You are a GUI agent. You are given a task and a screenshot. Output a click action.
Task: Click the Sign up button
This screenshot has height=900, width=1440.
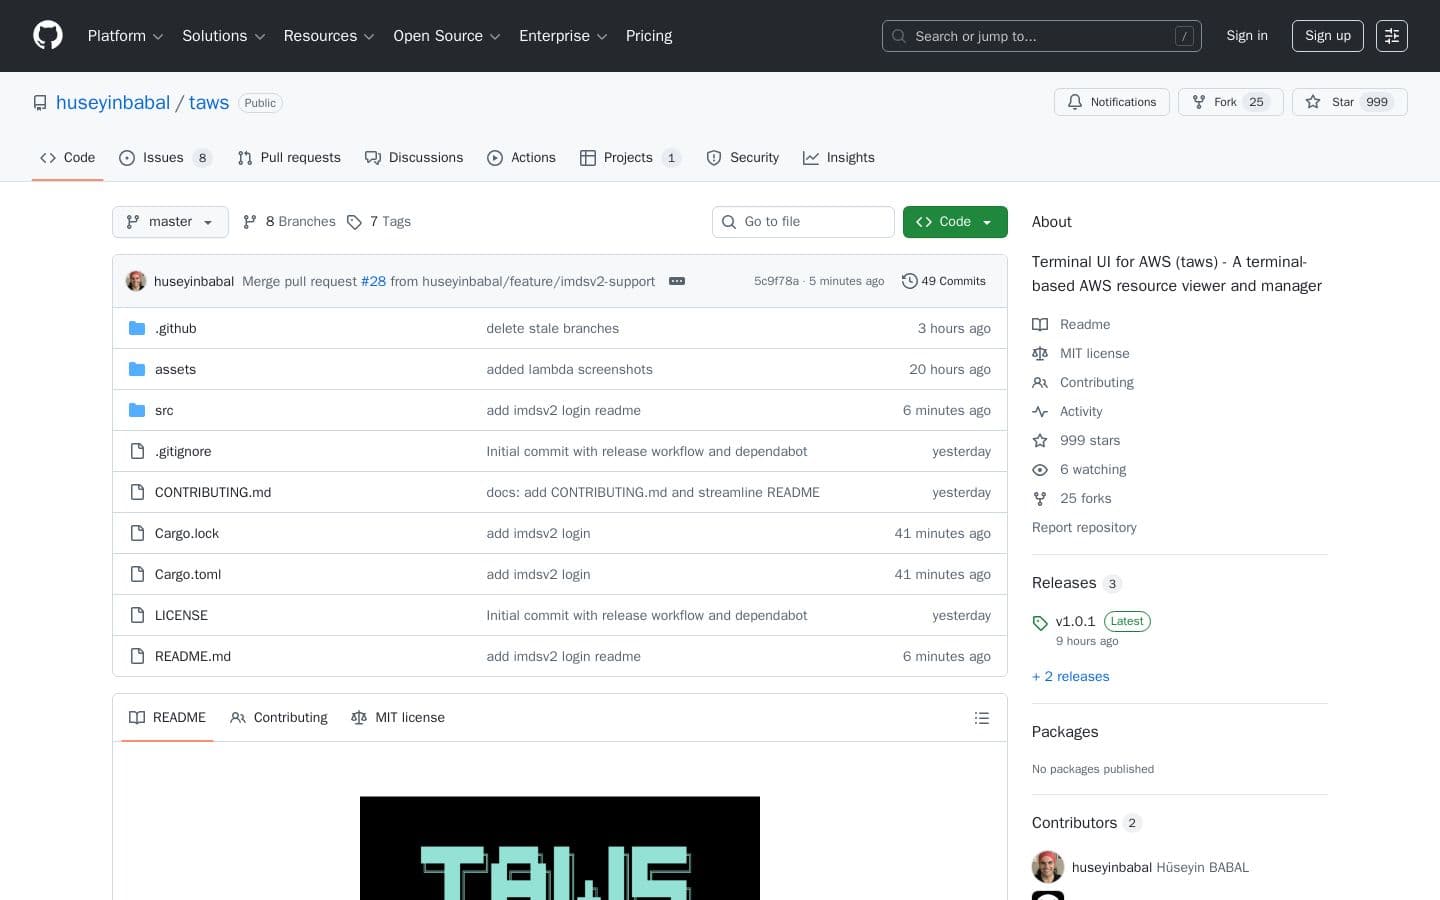1327,36
